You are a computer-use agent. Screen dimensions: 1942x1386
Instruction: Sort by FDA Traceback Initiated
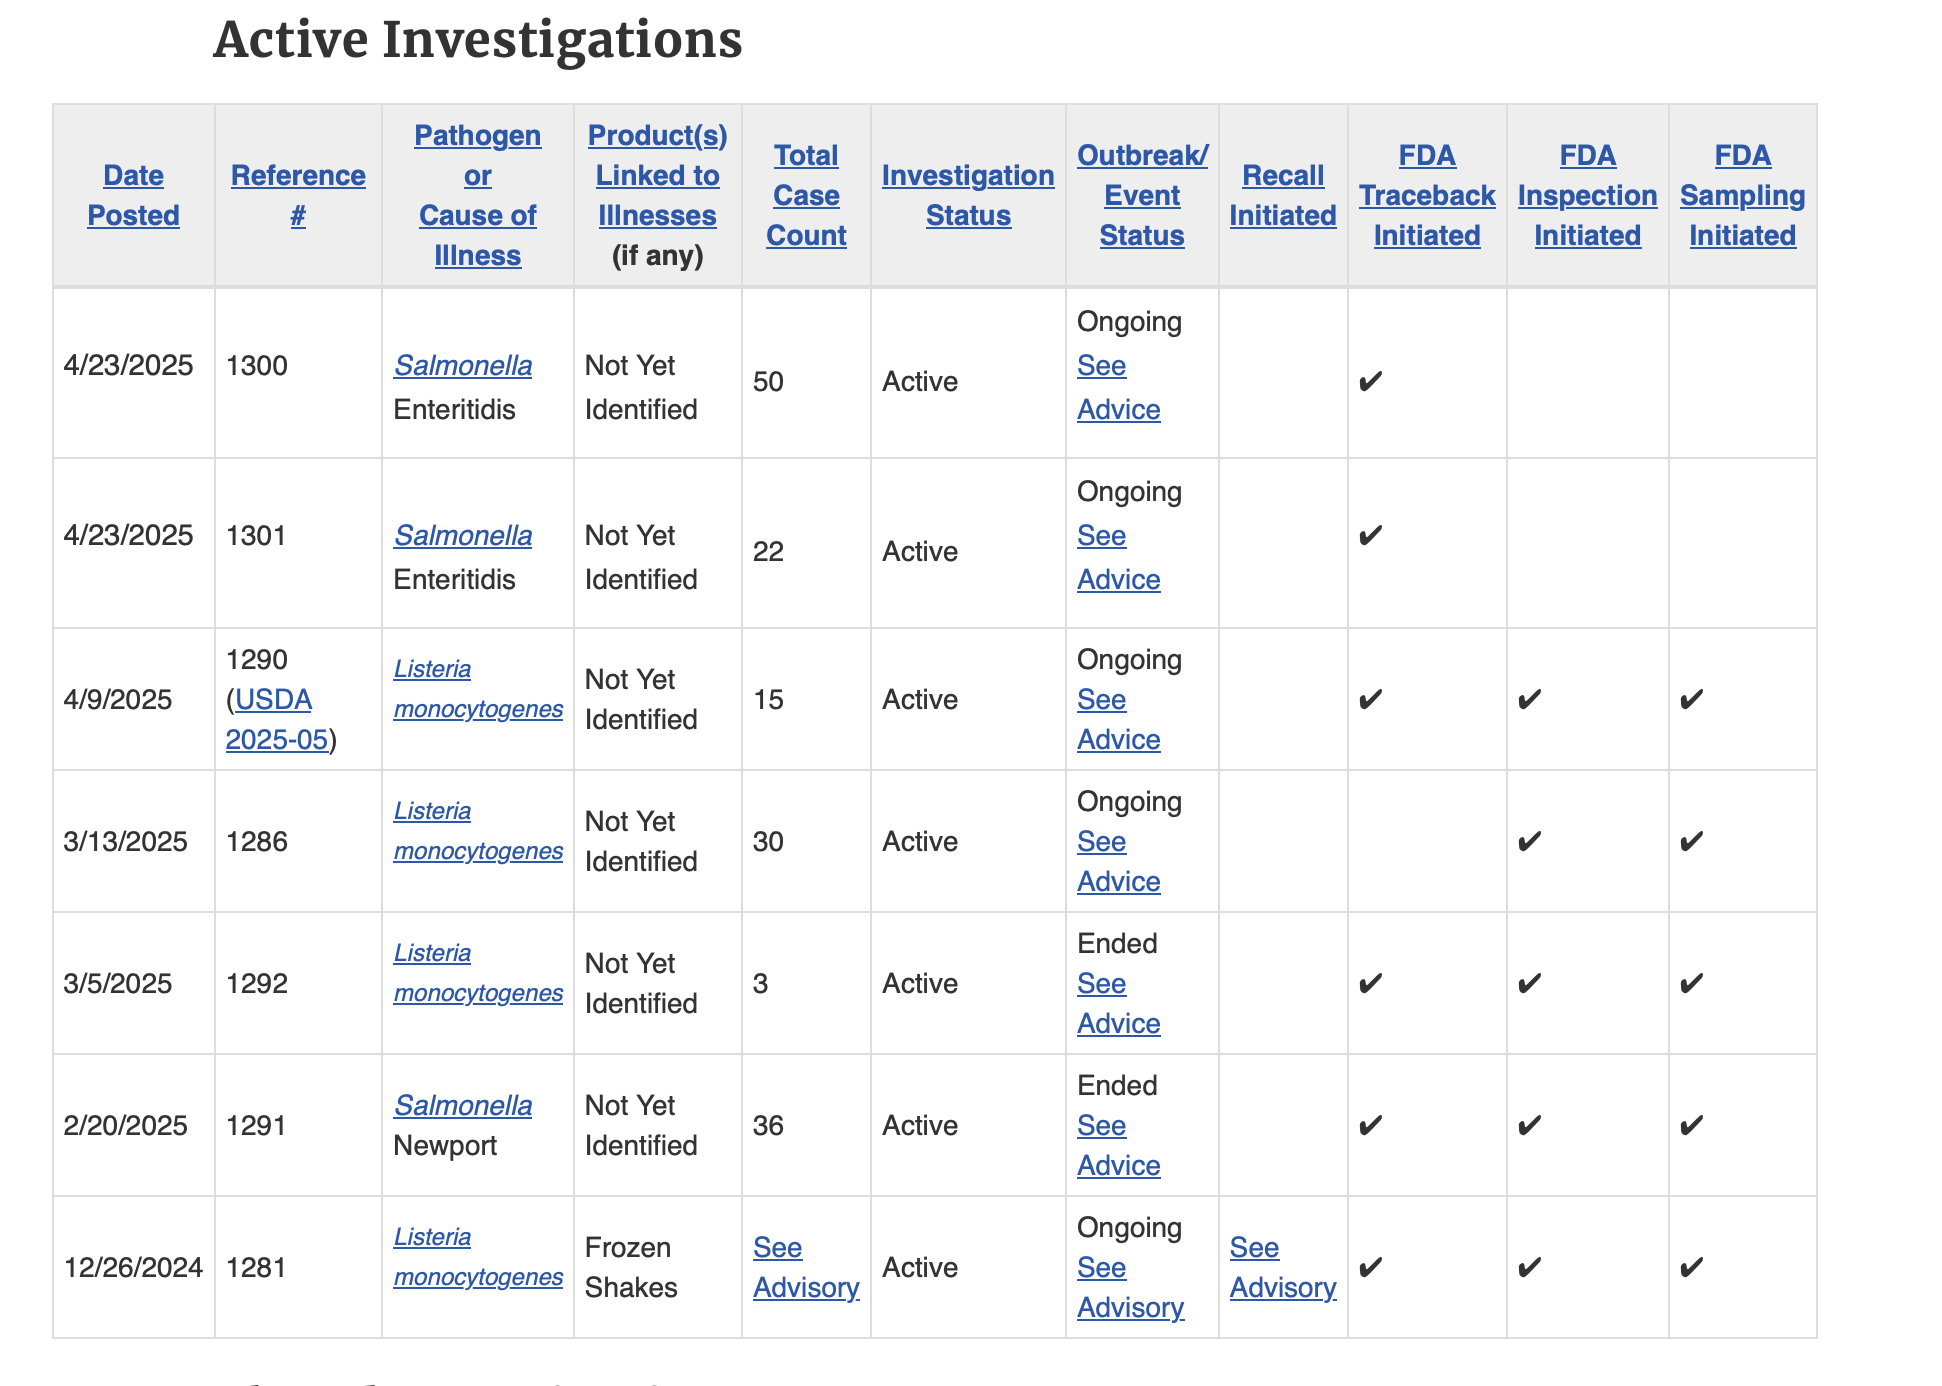point(1426,195)
